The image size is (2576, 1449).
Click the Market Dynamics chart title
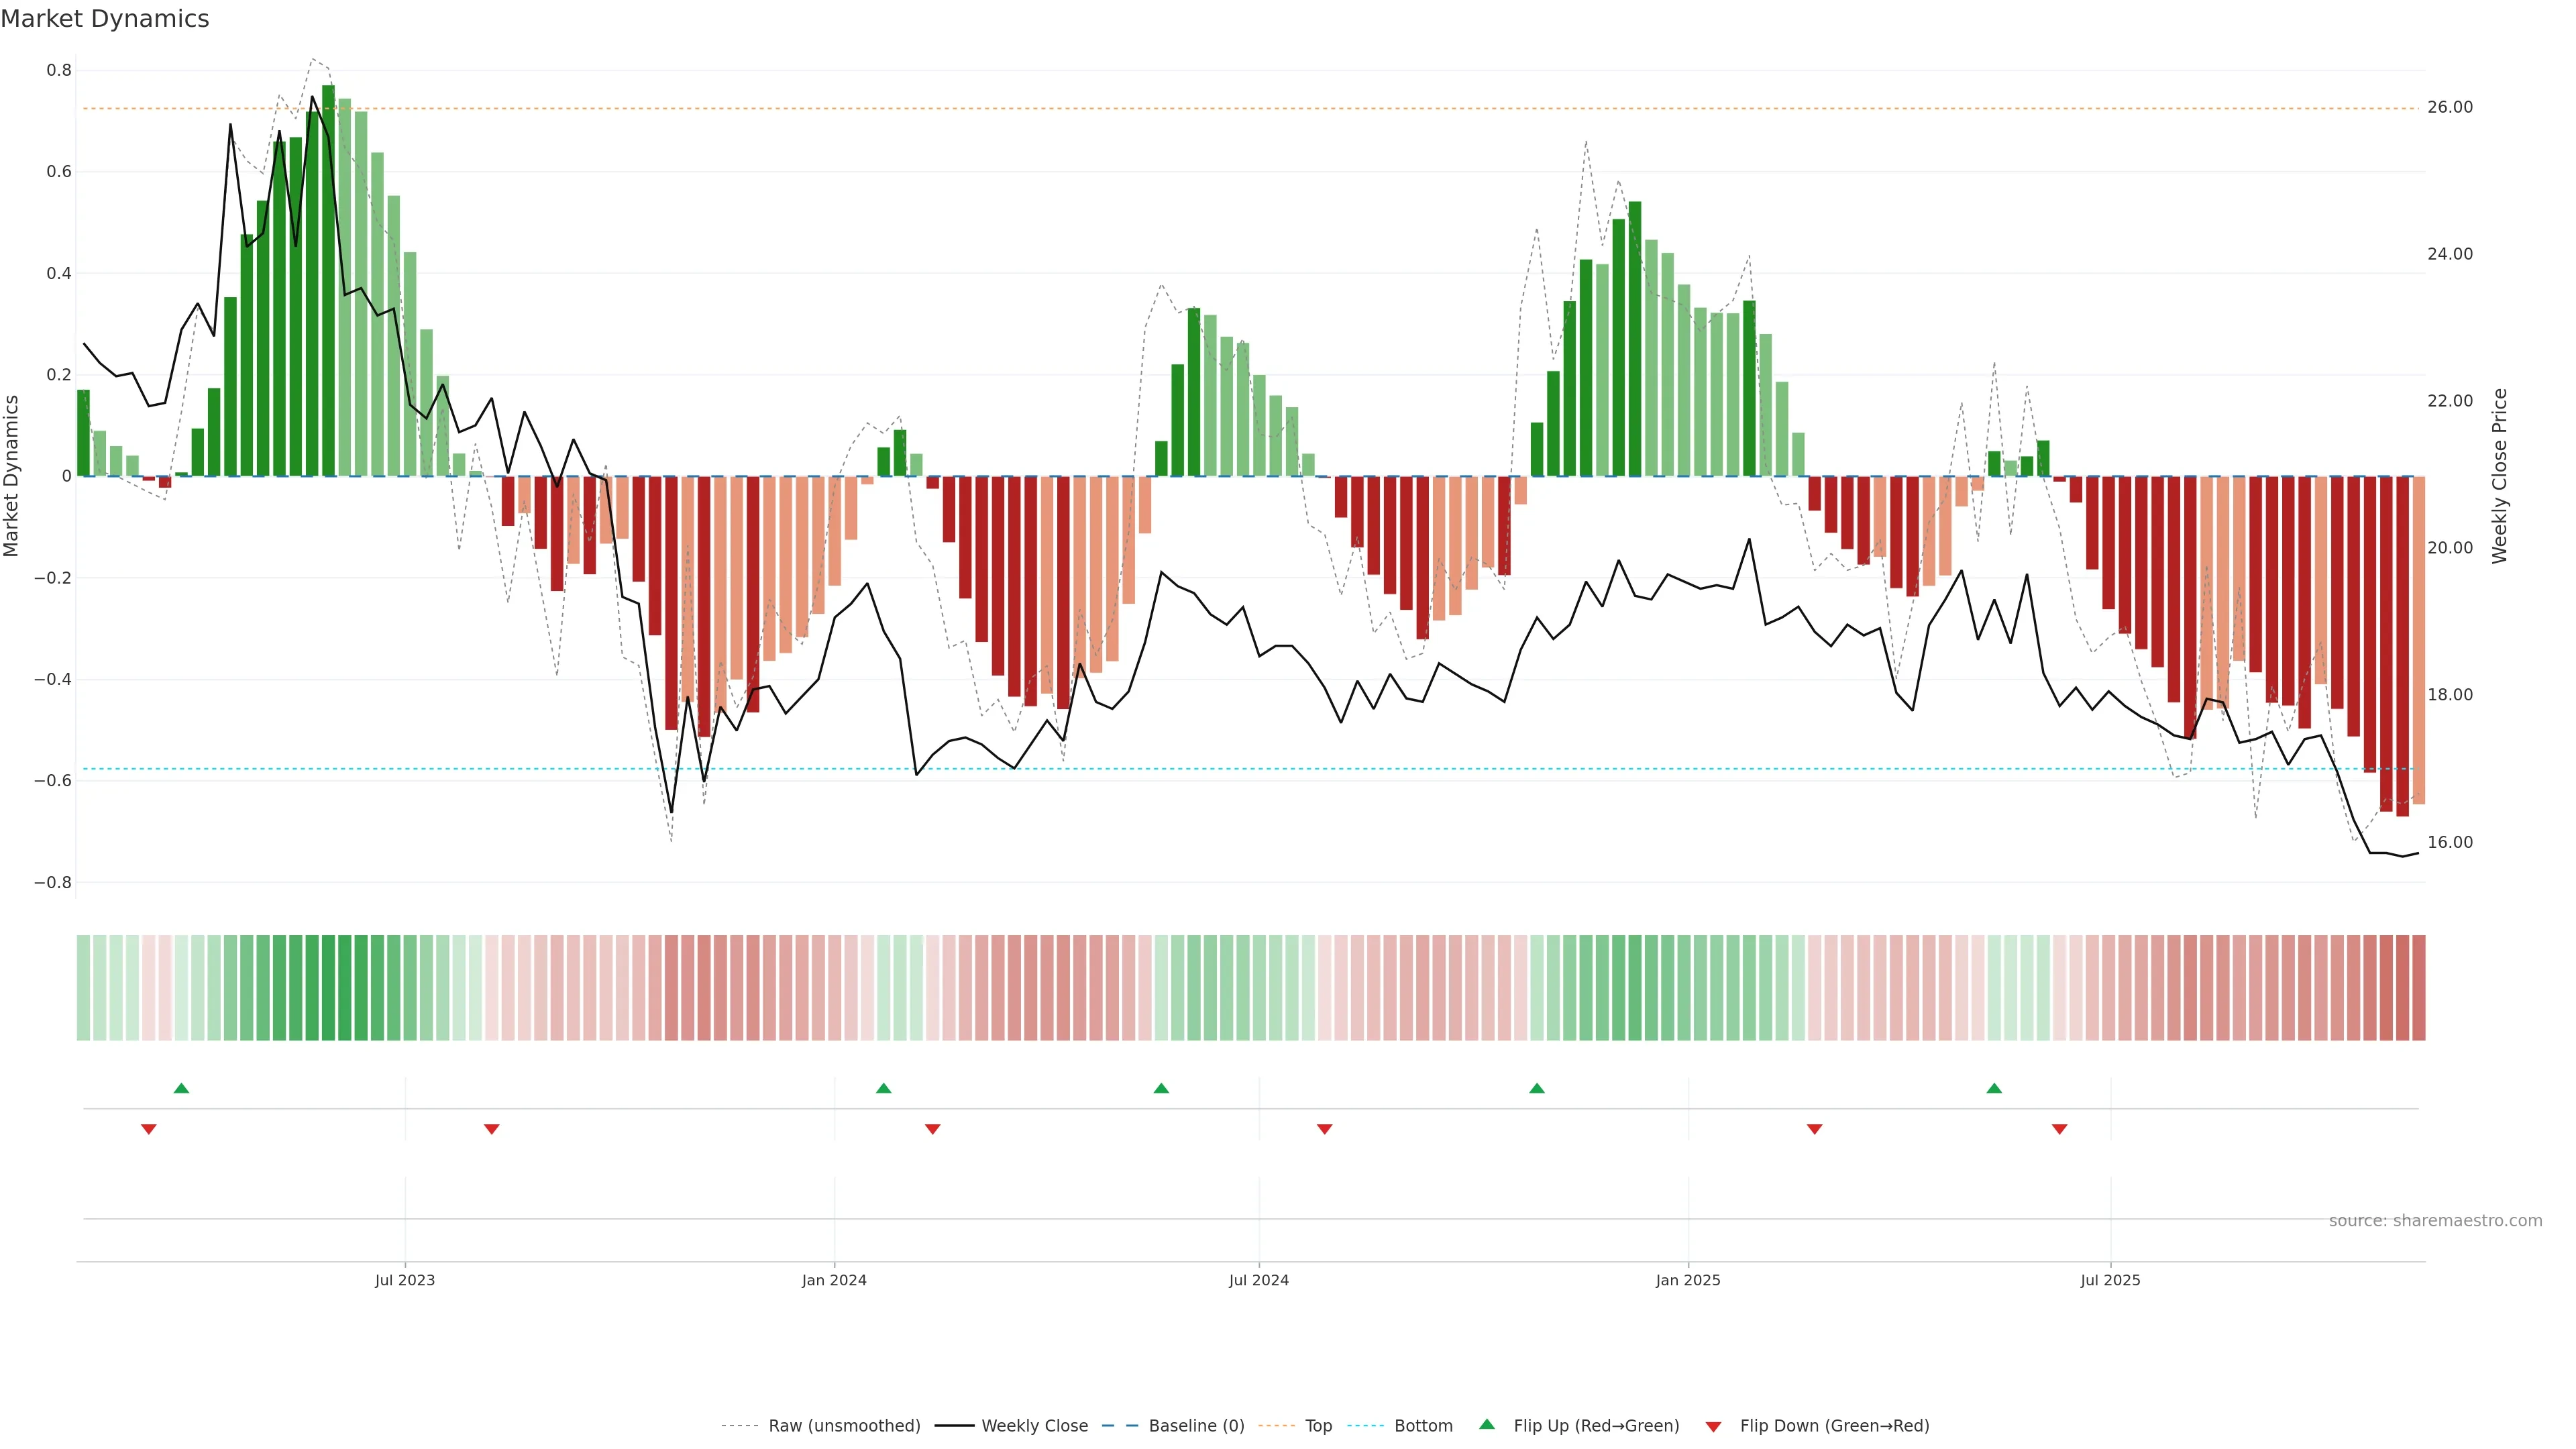(105, 19)
